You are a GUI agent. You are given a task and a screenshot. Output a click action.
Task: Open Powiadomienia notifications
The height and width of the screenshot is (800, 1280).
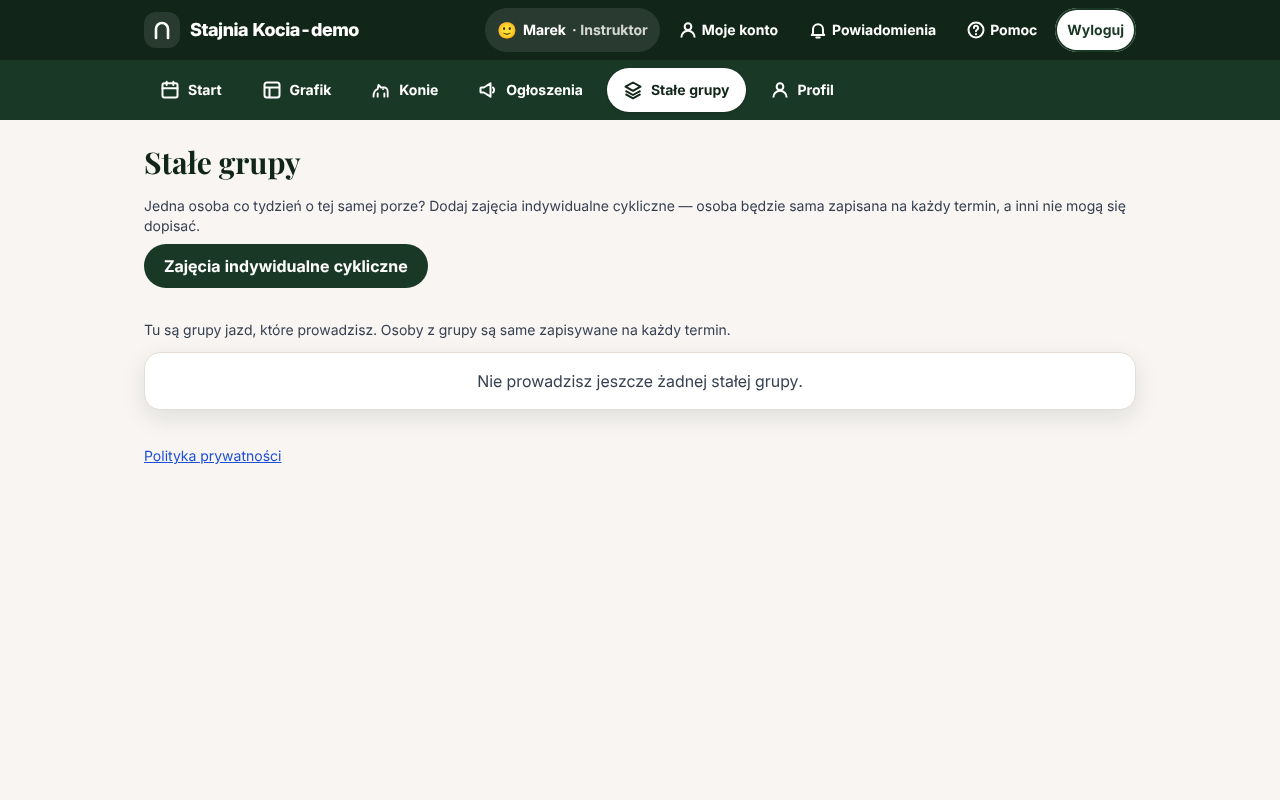[873, 30]
